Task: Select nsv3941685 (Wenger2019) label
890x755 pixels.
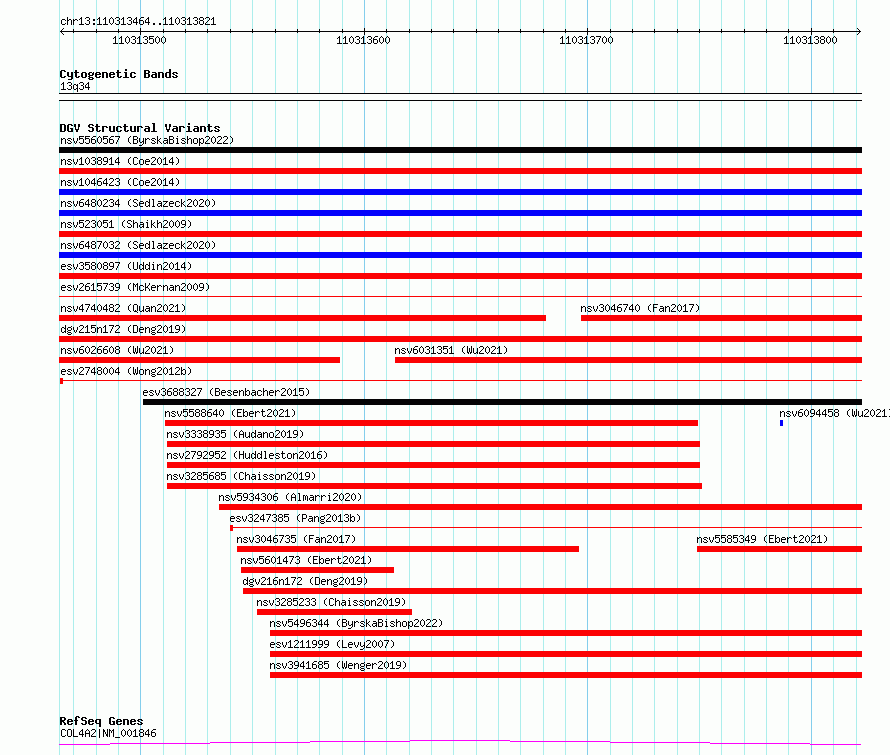Action: 338,665
